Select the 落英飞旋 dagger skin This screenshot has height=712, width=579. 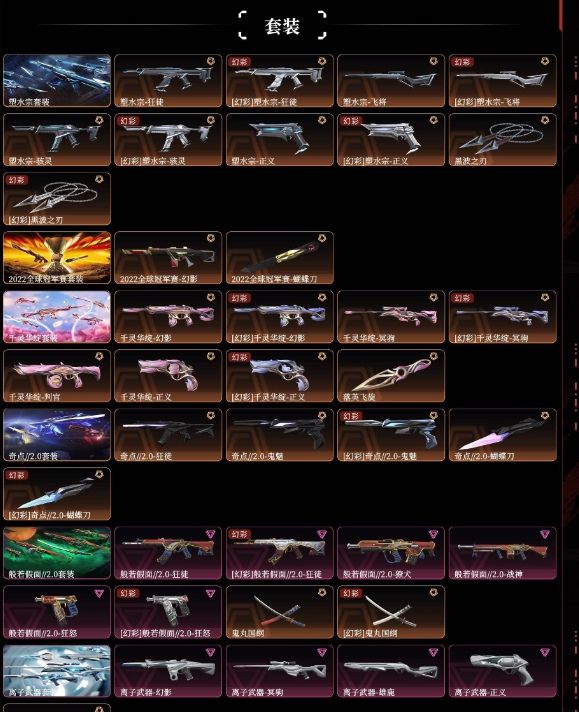(x=391, y=376)
